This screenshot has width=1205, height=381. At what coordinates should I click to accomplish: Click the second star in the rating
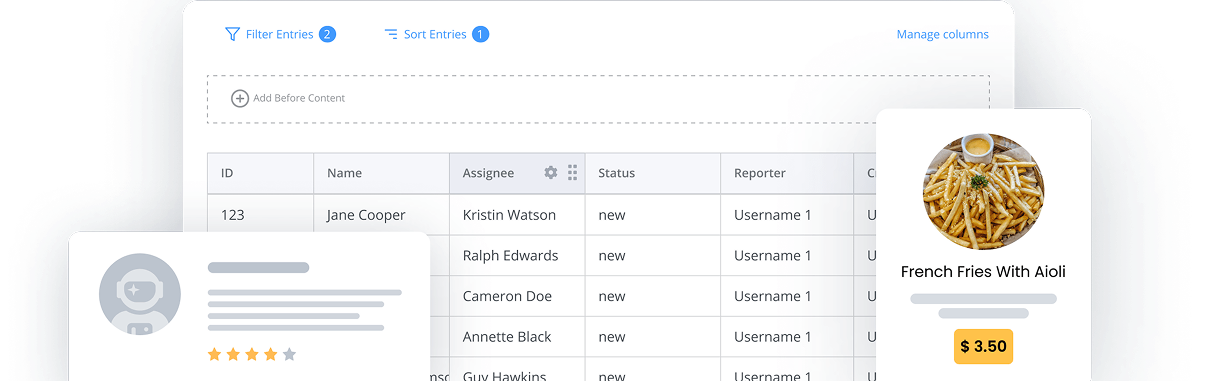tap(232, 354)
